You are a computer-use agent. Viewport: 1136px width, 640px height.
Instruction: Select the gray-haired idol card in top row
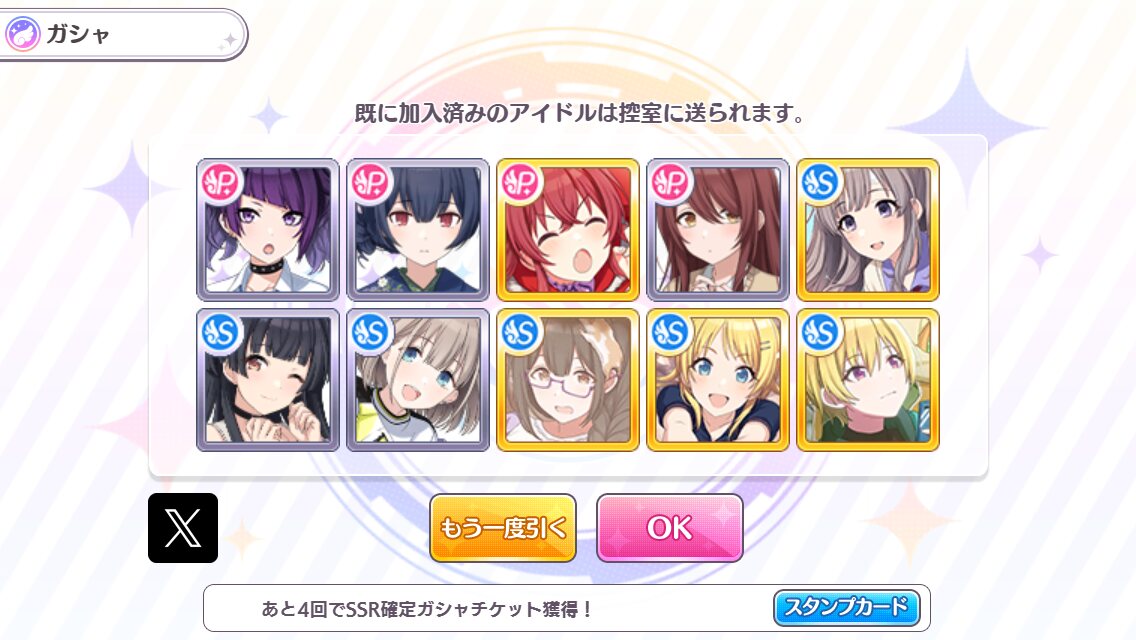868,230
